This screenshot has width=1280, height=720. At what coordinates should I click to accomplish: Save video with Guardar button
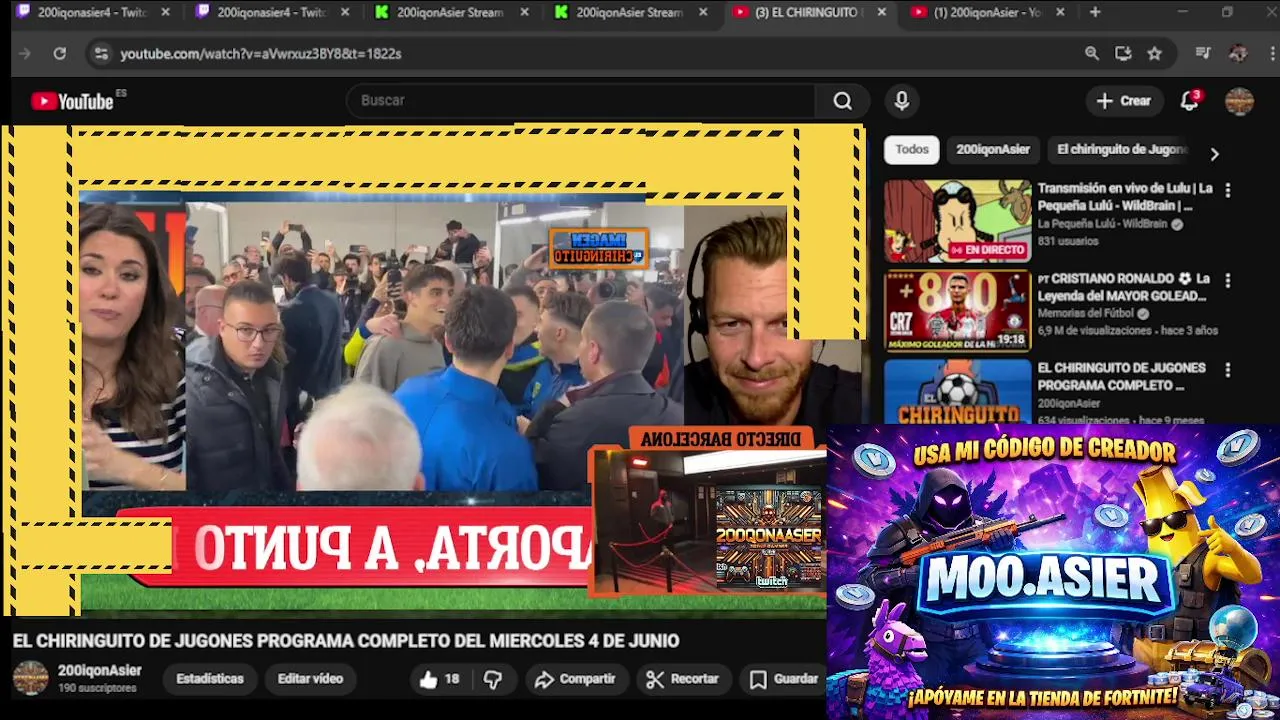[785, 679]
